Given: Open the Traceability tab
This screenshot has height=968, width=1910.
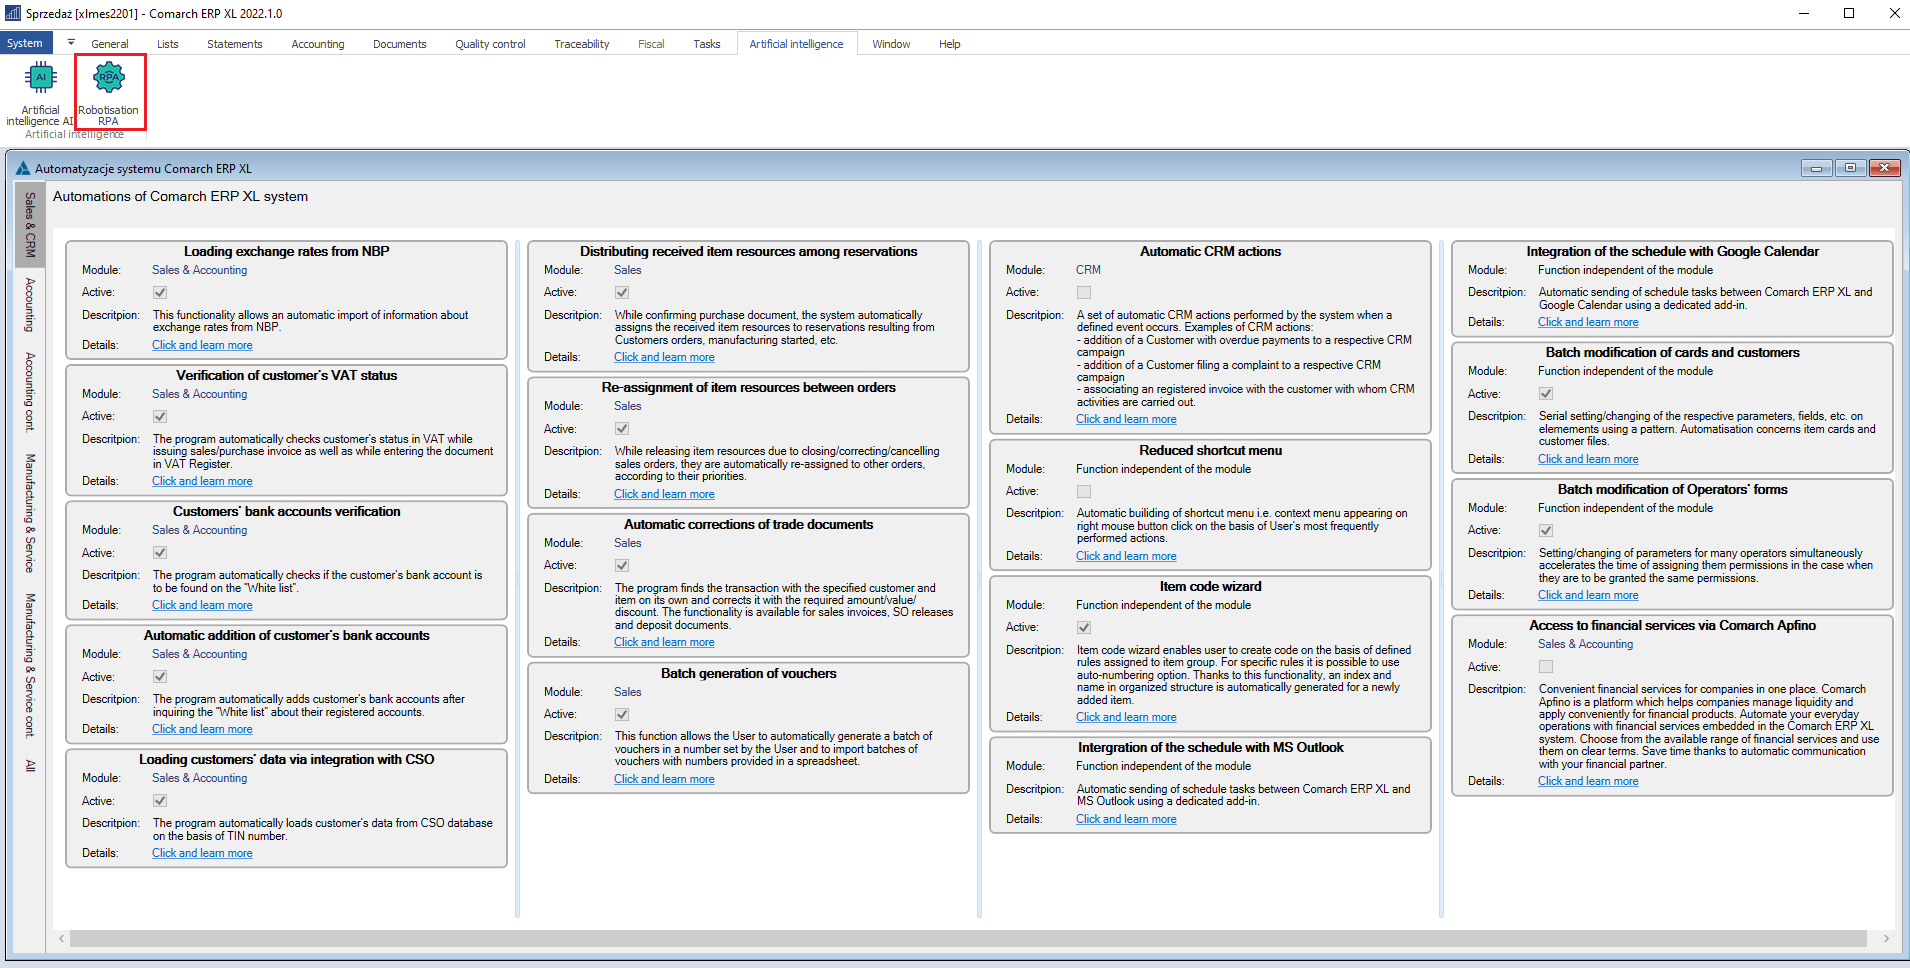Looking at the screenshot, I should [x=582, y=44].
